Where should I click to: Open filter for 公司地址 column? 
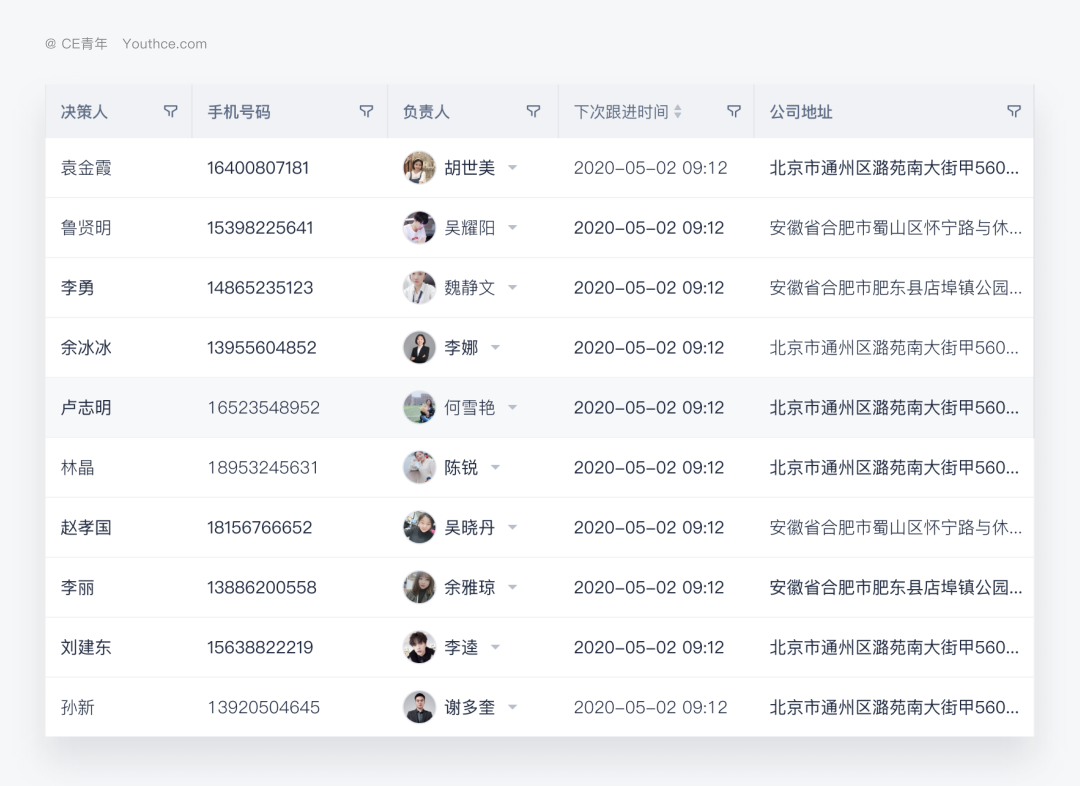coord(1013,112)
